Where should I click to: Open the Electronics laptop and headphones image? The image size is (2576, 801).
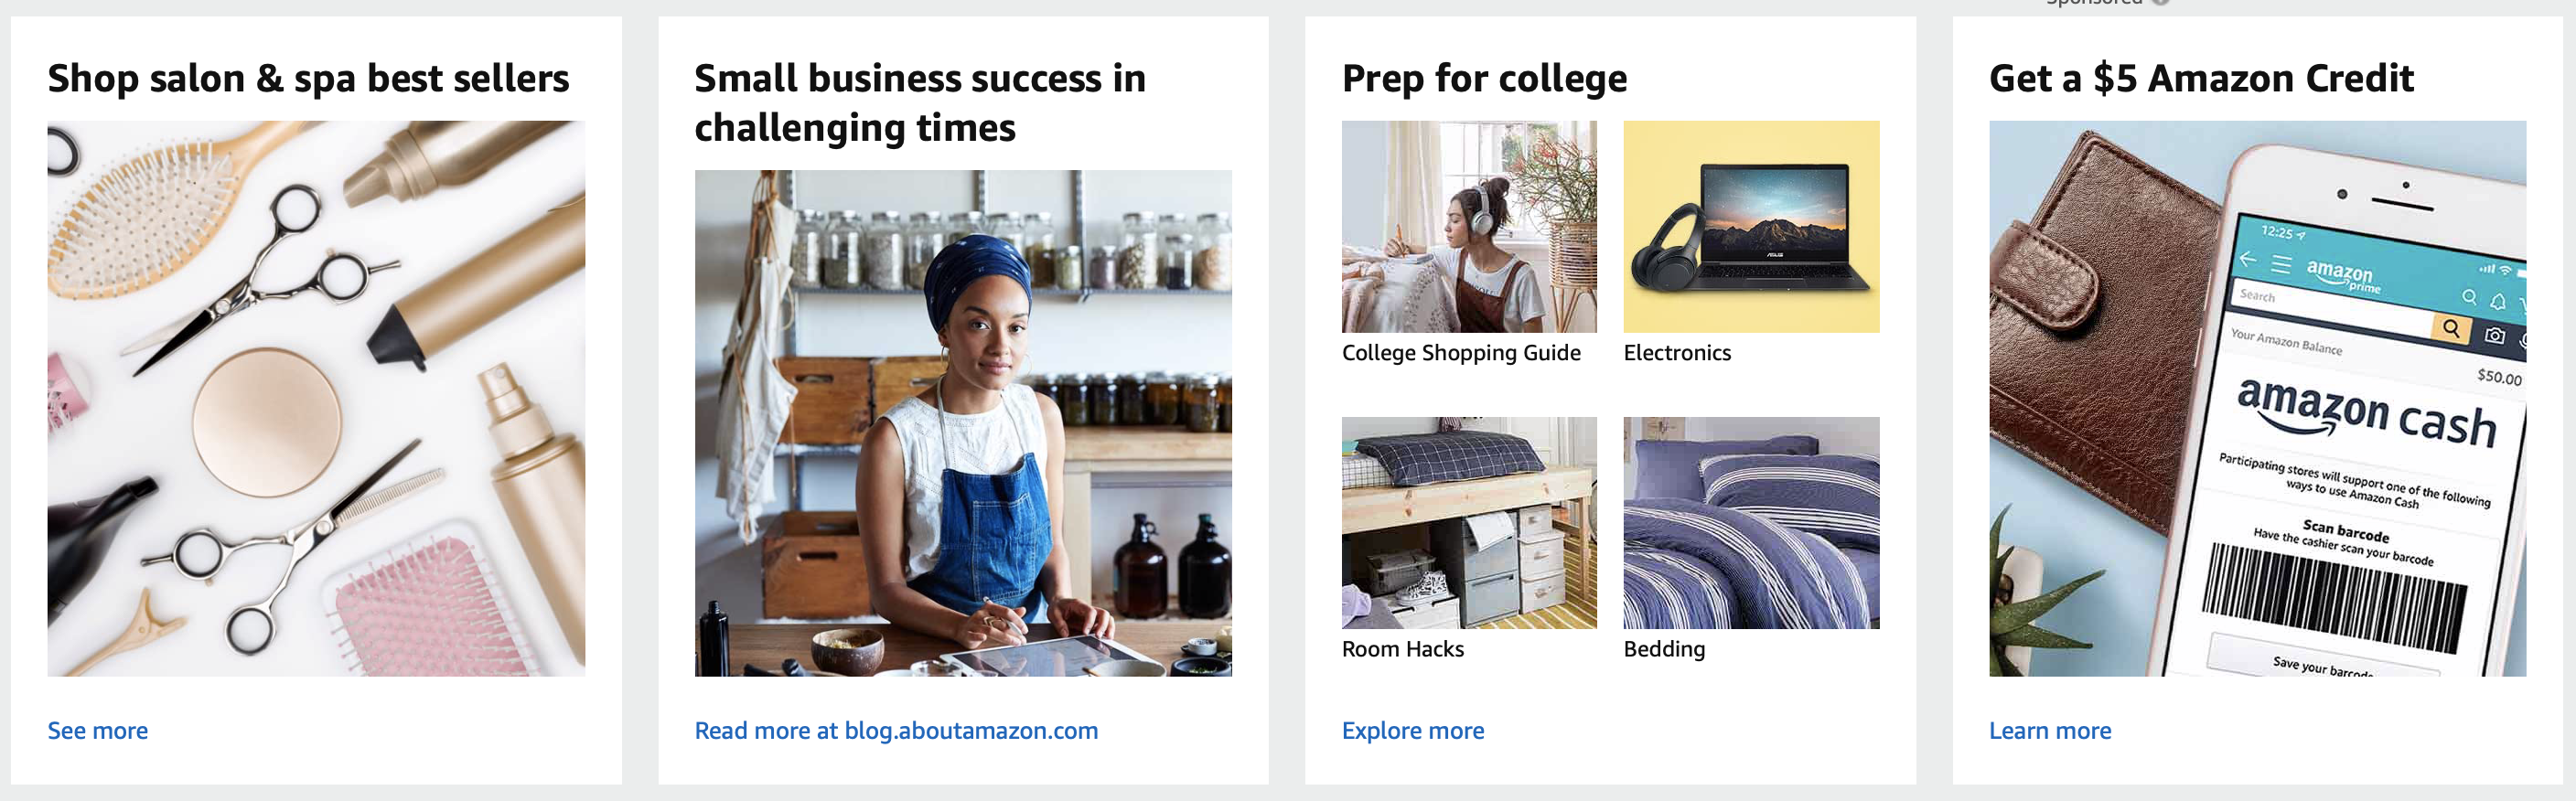click(1751, 226)
